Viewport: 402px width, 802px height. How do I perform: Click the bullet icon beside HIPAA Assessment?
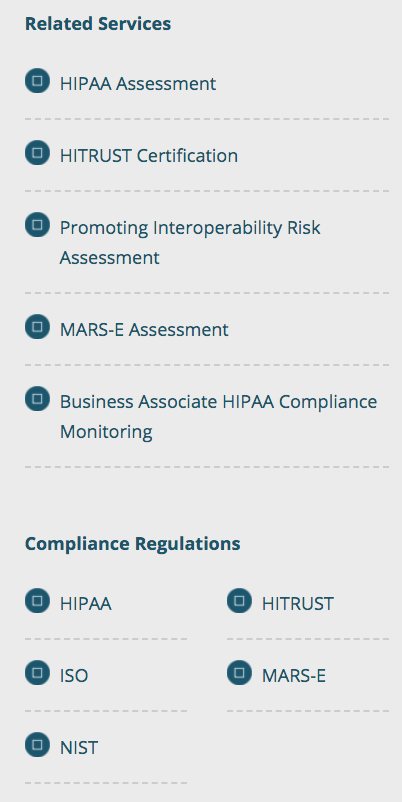[x=37, y=81]
